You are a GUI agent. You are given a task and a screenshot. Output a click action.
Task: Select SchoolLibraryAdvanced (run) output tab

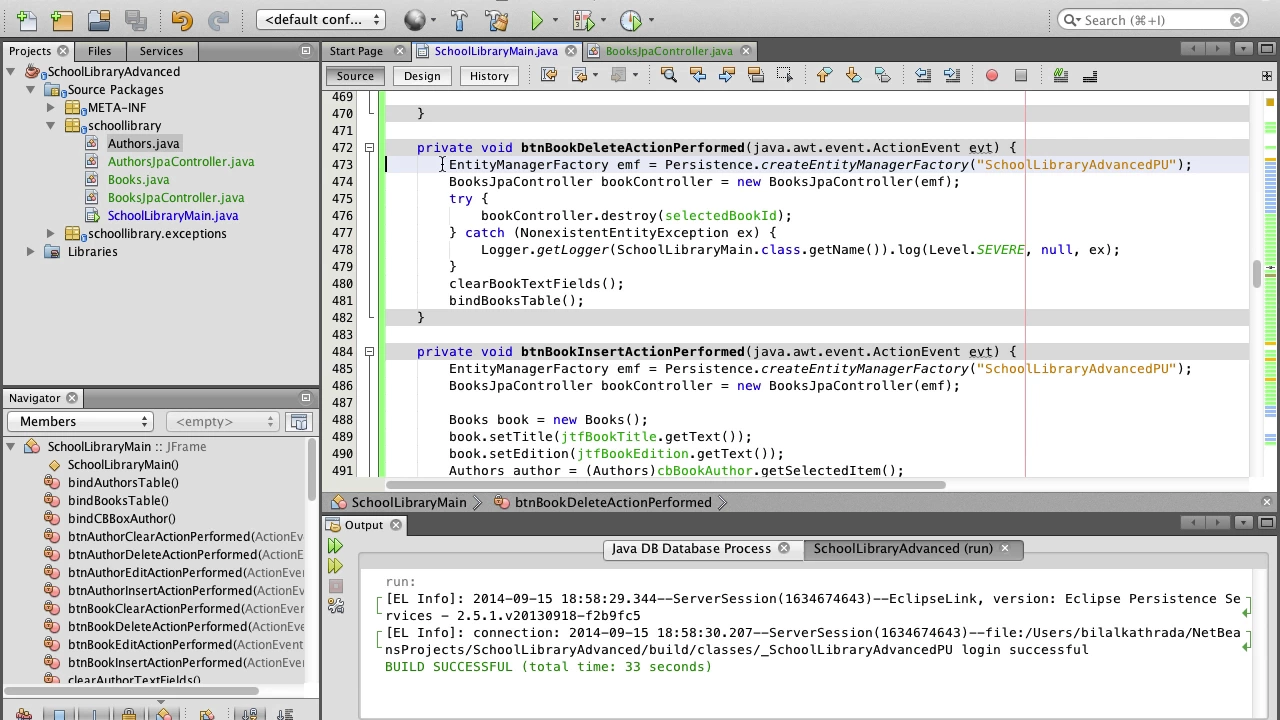(x=903, y=549)
